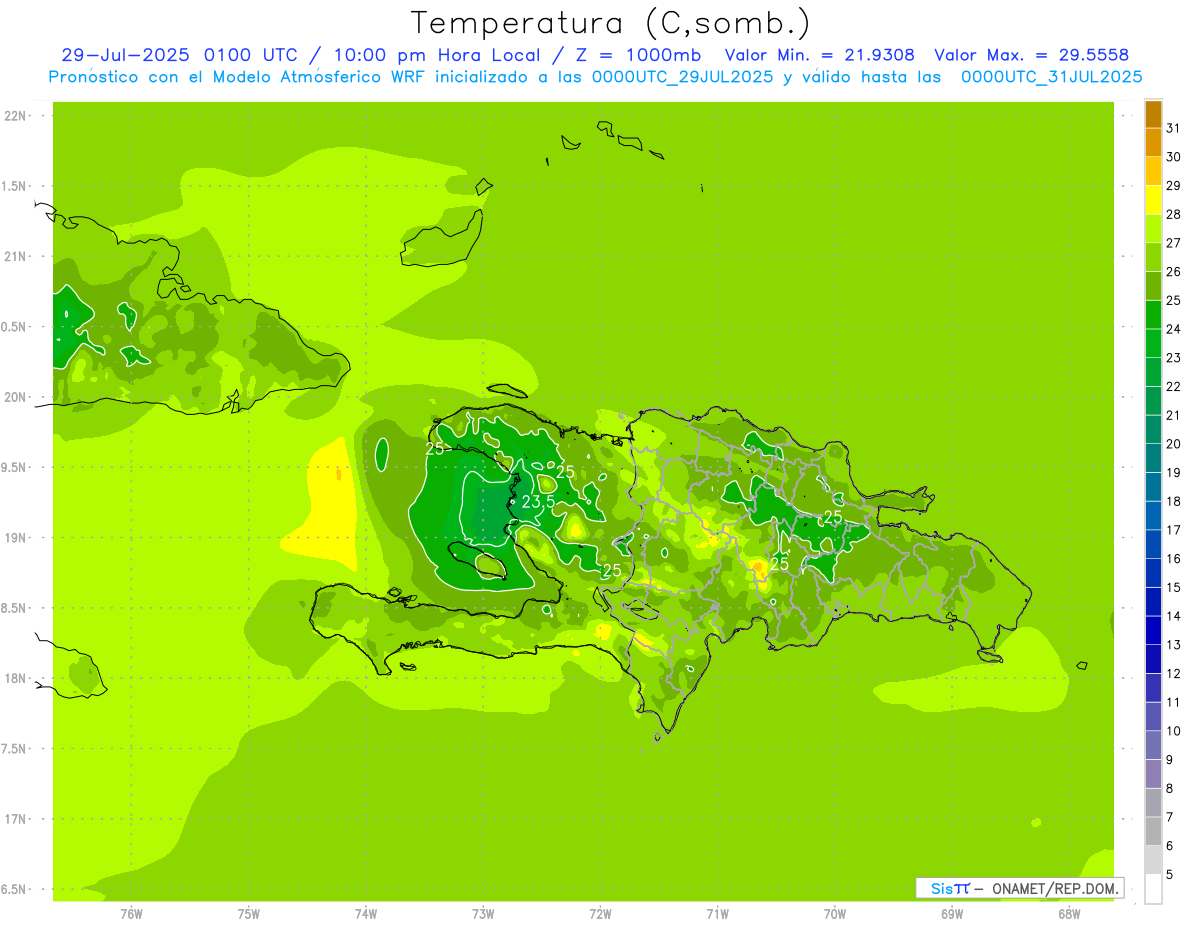Click the legend value "18"
The height and width of the screenshot is (927, 1200).
tap(1173, 501)
